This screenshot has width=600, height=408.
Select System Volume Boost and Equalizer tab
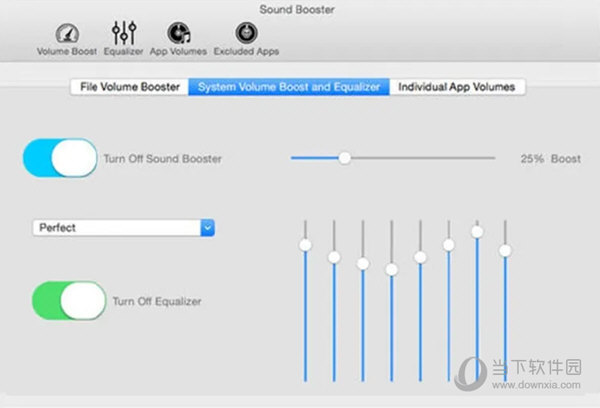click(x=289, y=87)
